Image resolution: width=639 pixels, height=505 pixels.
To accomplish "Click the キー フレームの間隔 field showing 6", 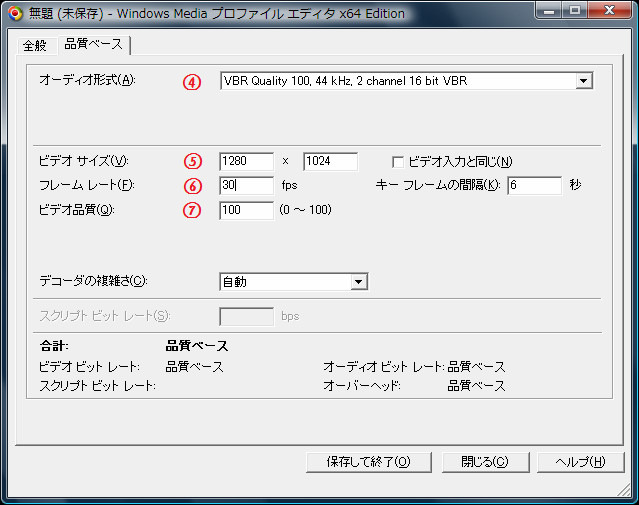I will (534, 185).
